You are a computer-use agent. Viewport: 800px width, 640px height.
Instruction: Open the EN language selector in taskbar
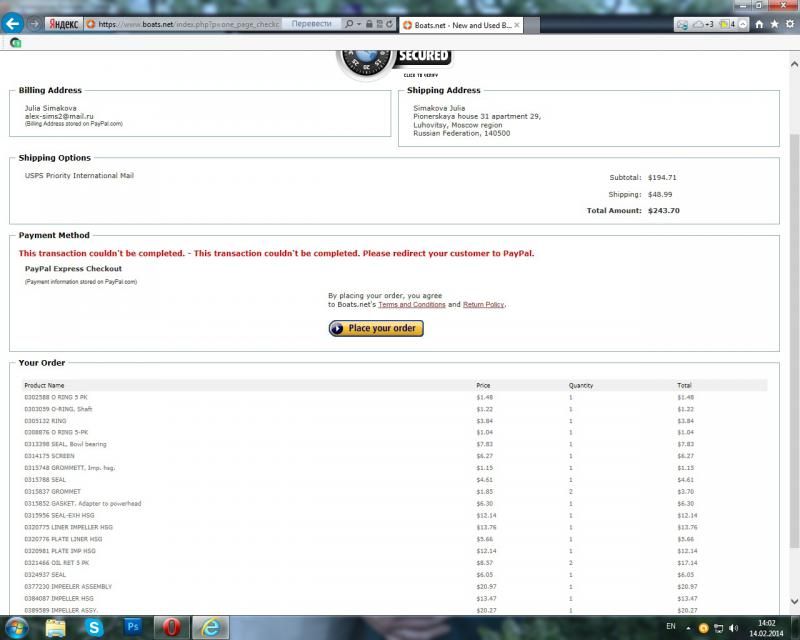click(x=670, y=626)
